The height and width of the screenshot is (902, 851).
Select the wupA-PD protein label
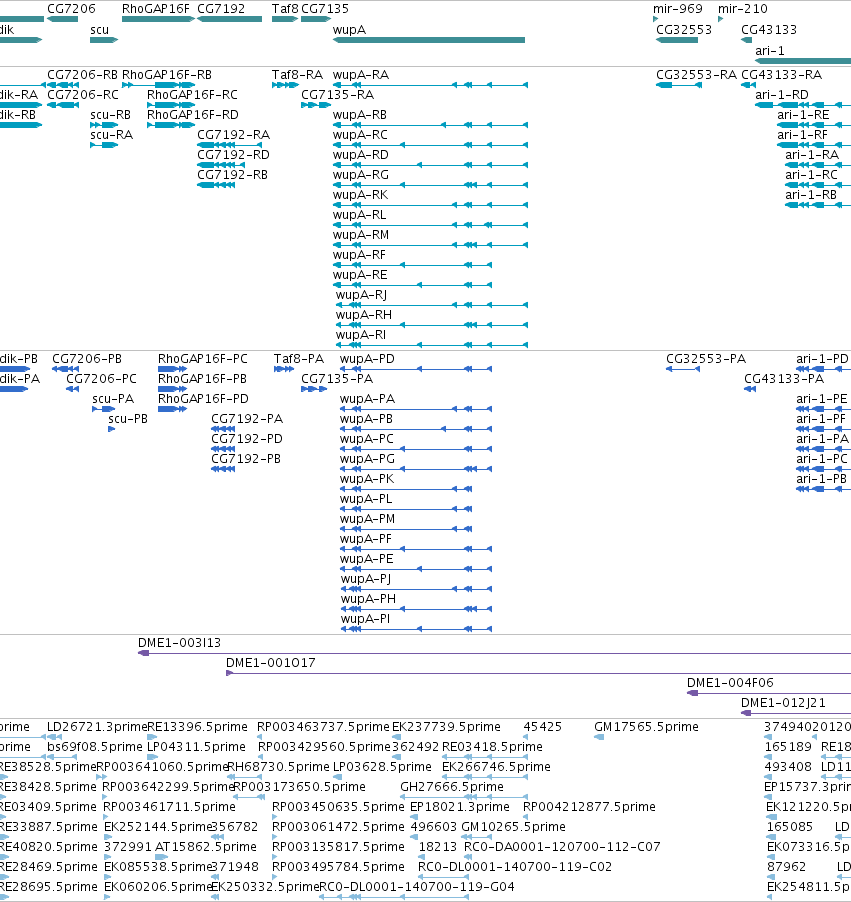click(367, 360)
